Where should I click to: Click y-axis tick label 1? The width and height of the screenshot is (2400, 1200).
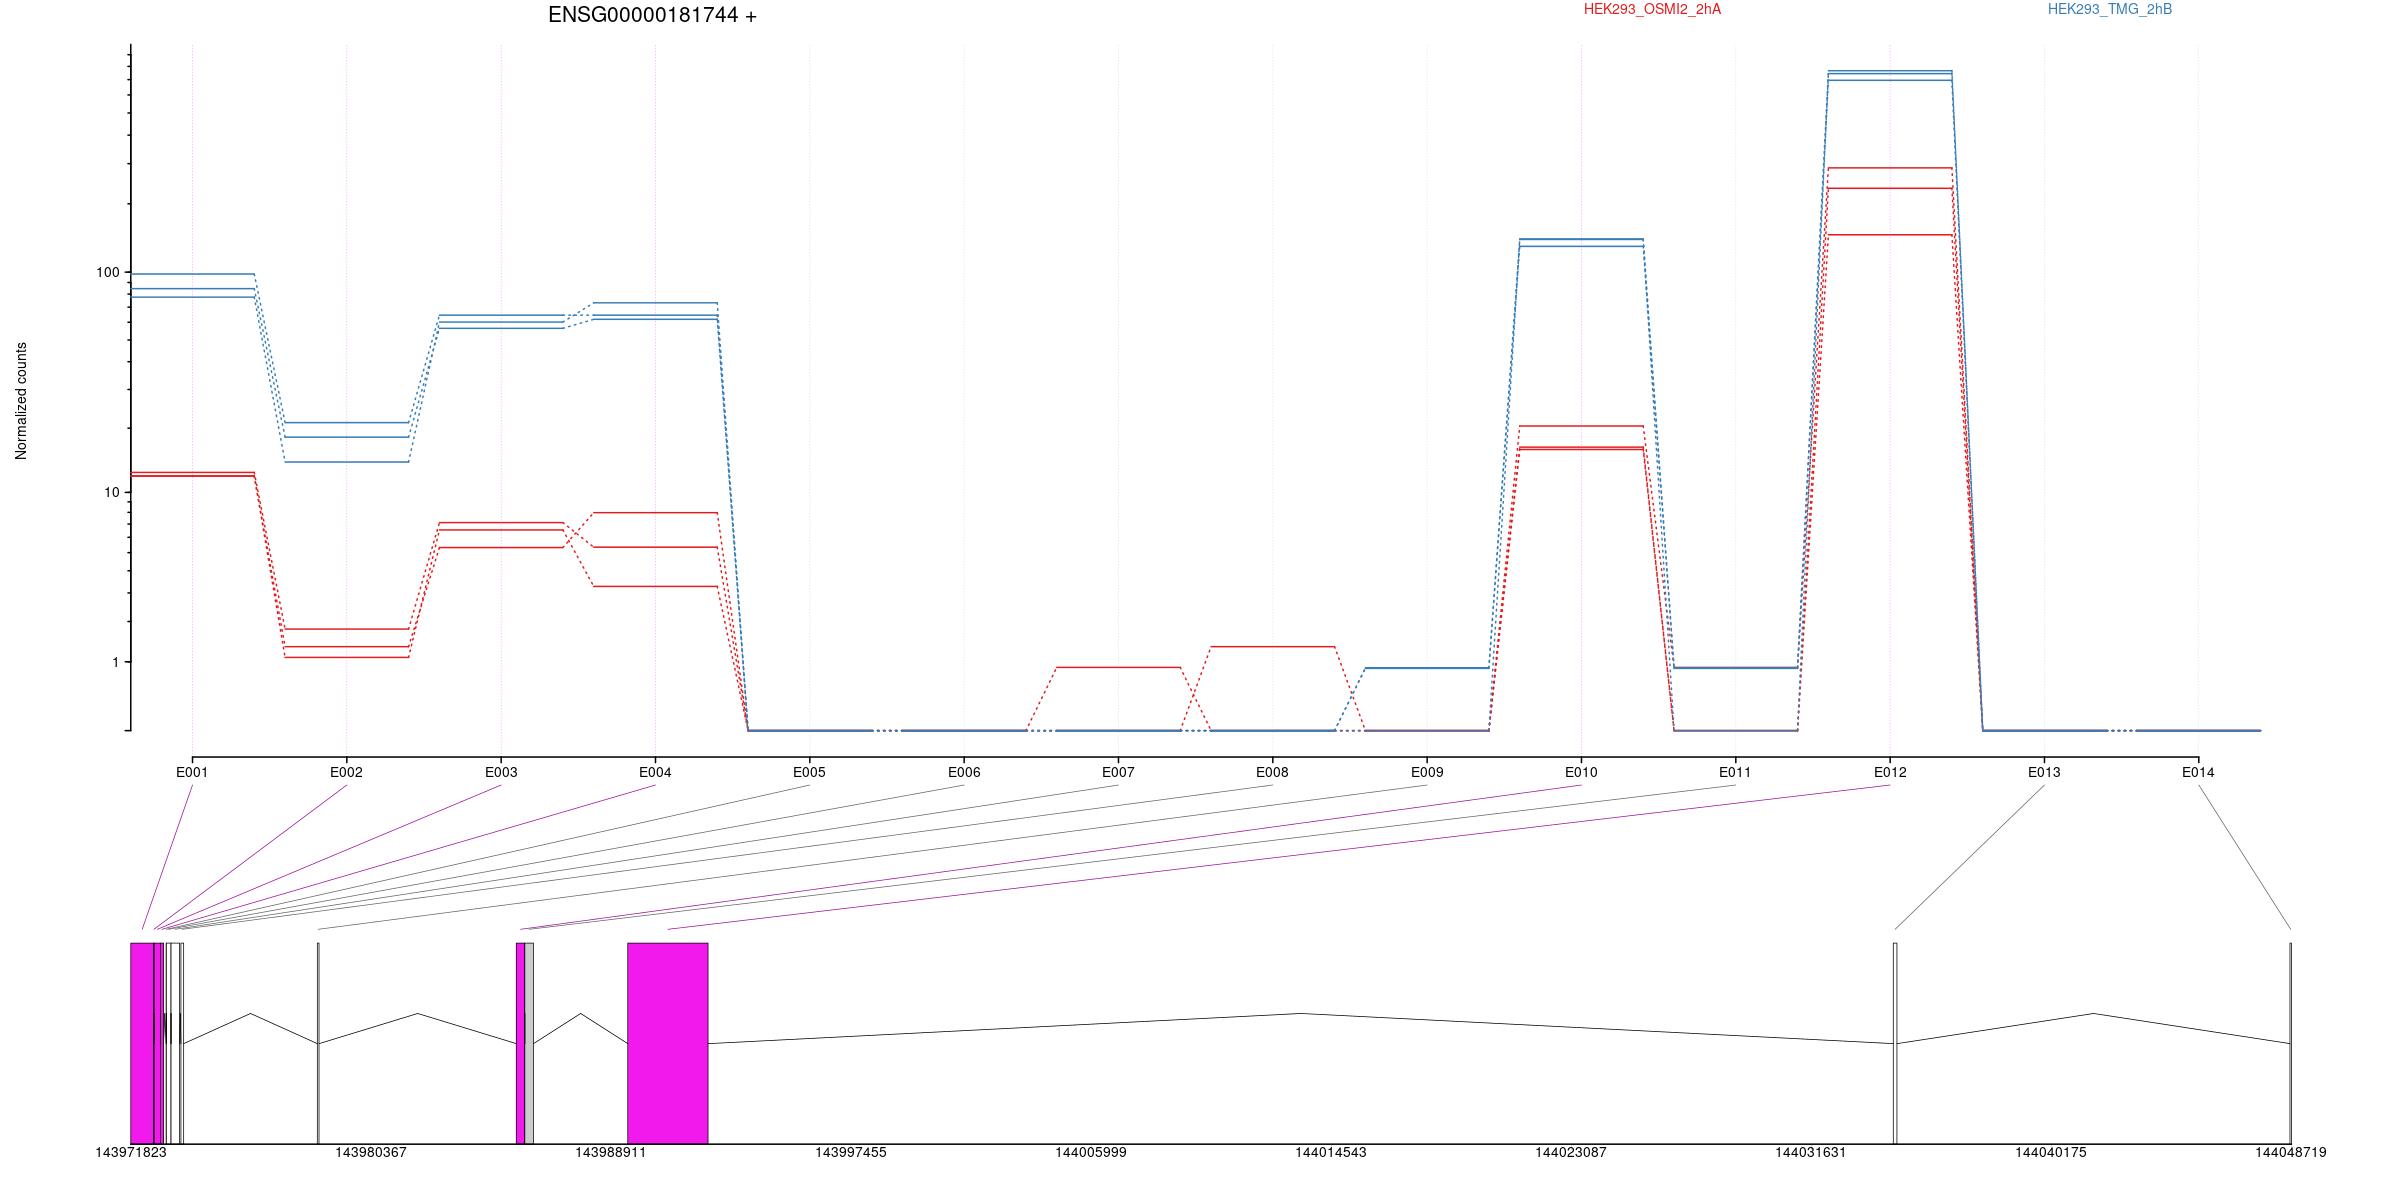115,662
